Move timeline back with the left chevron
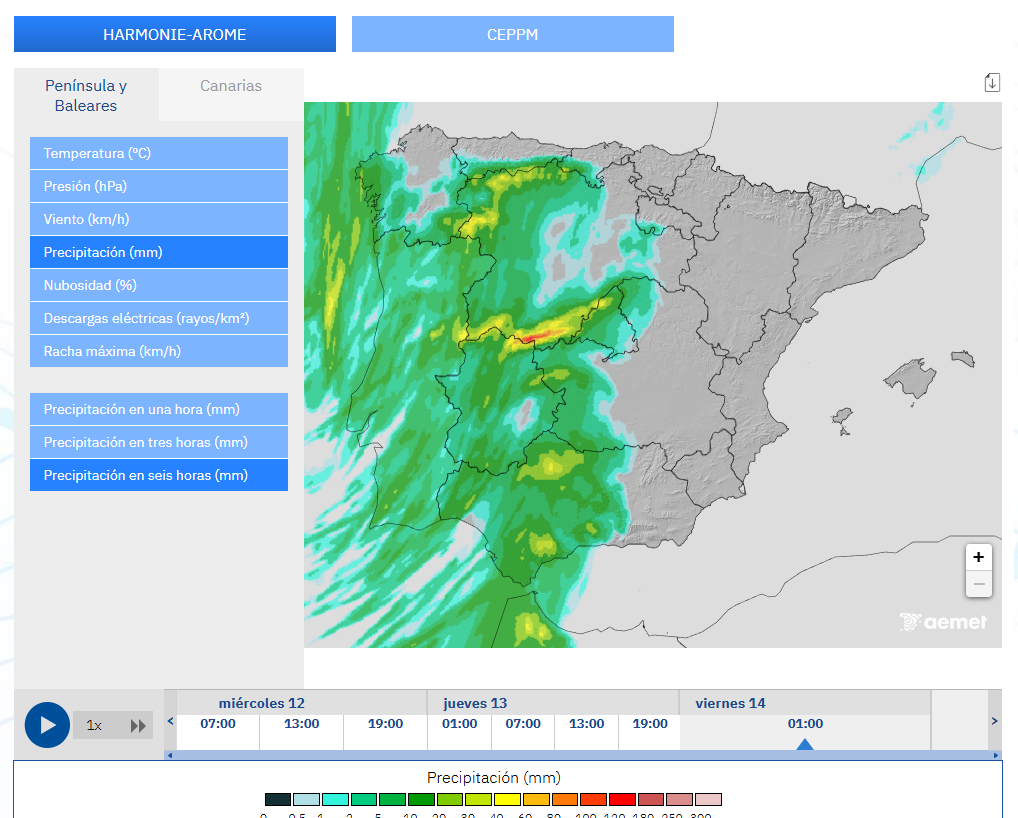Image resolution: width=1018 pixels, height=818 pixels. pyautogui.click(x=171, y=721)
